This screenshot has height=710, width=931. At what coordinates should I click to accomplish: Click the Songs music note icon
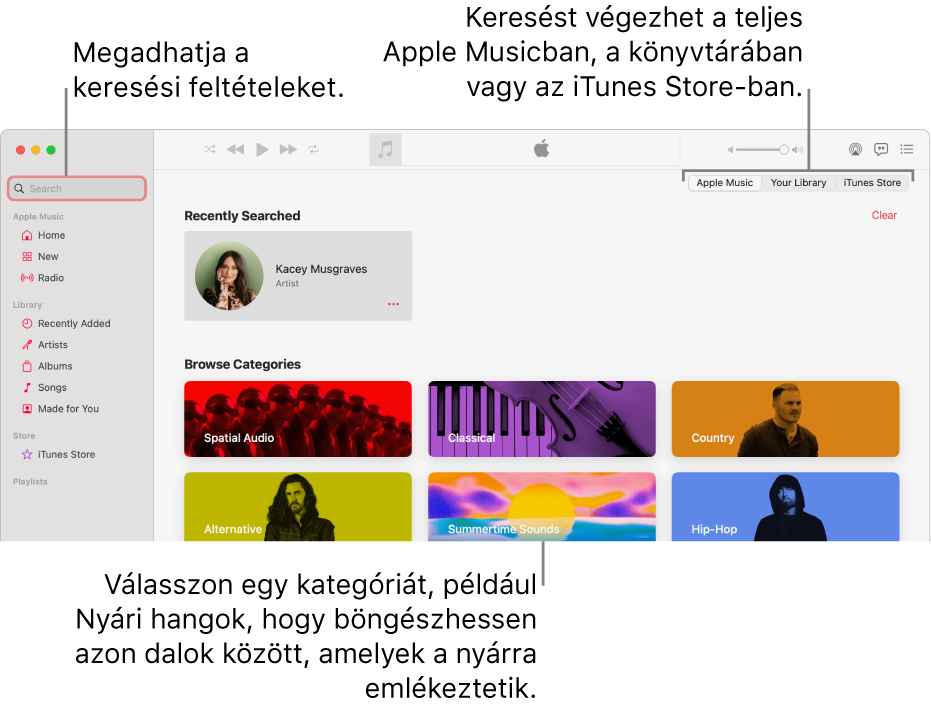pos(27,388)
